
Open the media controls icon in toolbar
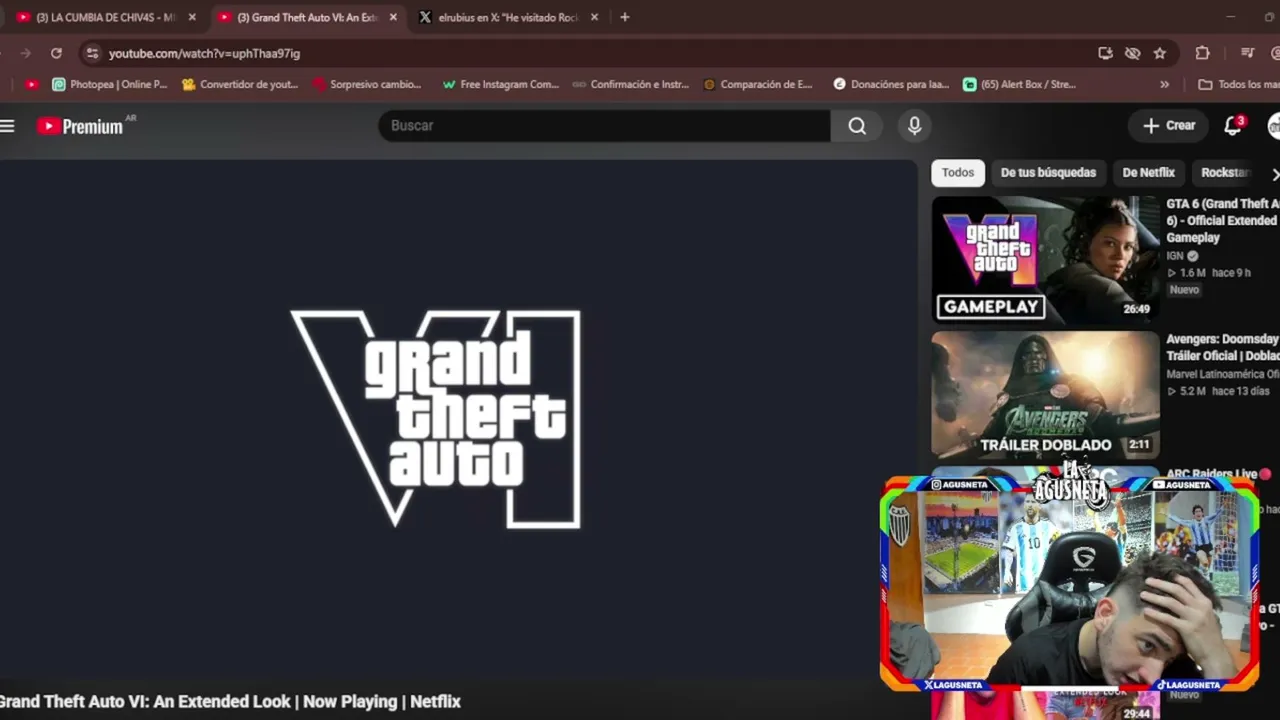coord(1247,53)
